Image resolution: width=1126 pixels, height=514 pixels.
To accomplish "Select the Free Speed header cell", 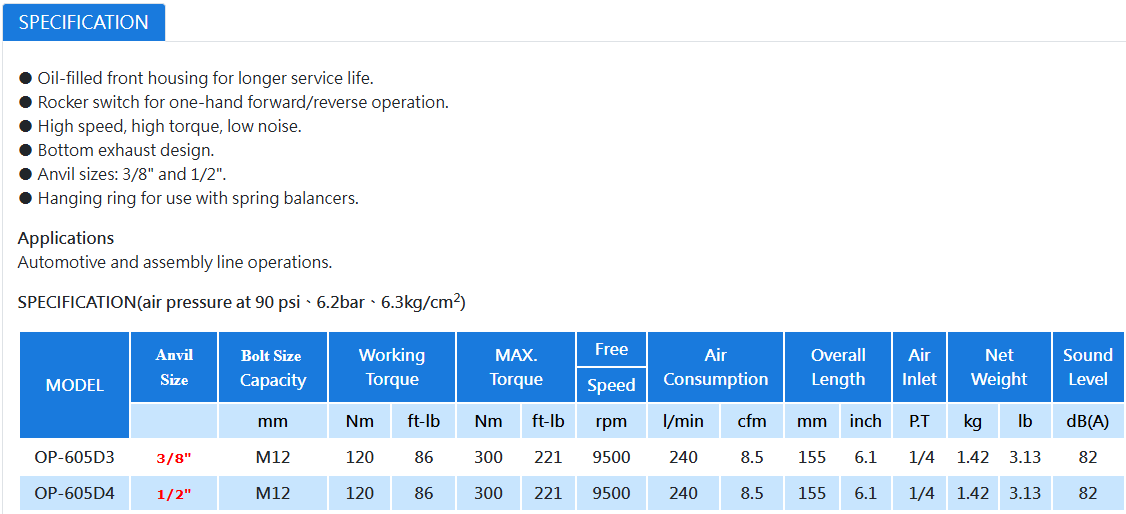I will 611,367.
